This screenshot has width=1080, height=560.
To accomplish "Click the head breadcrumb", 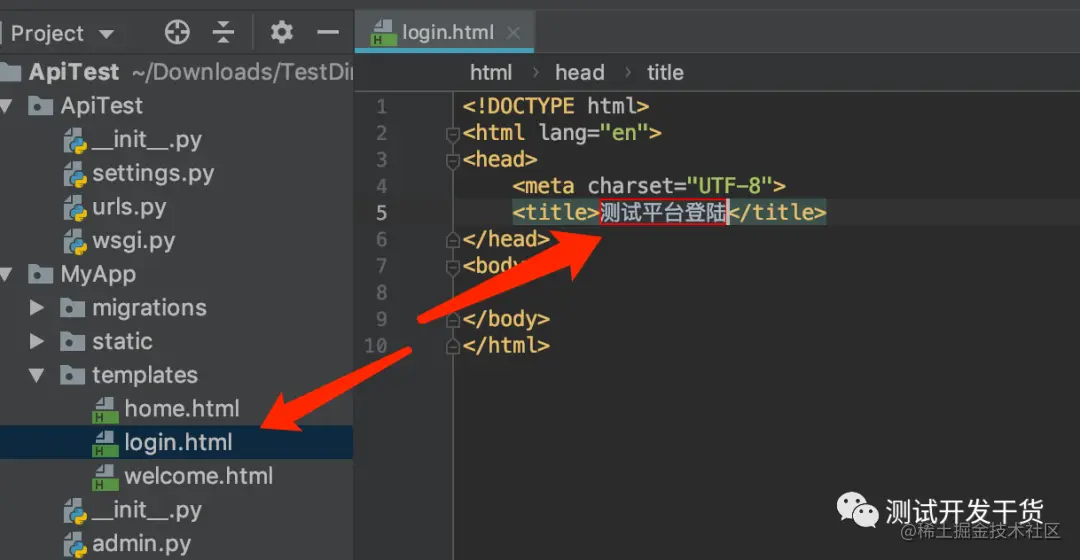I will point(580,72).
